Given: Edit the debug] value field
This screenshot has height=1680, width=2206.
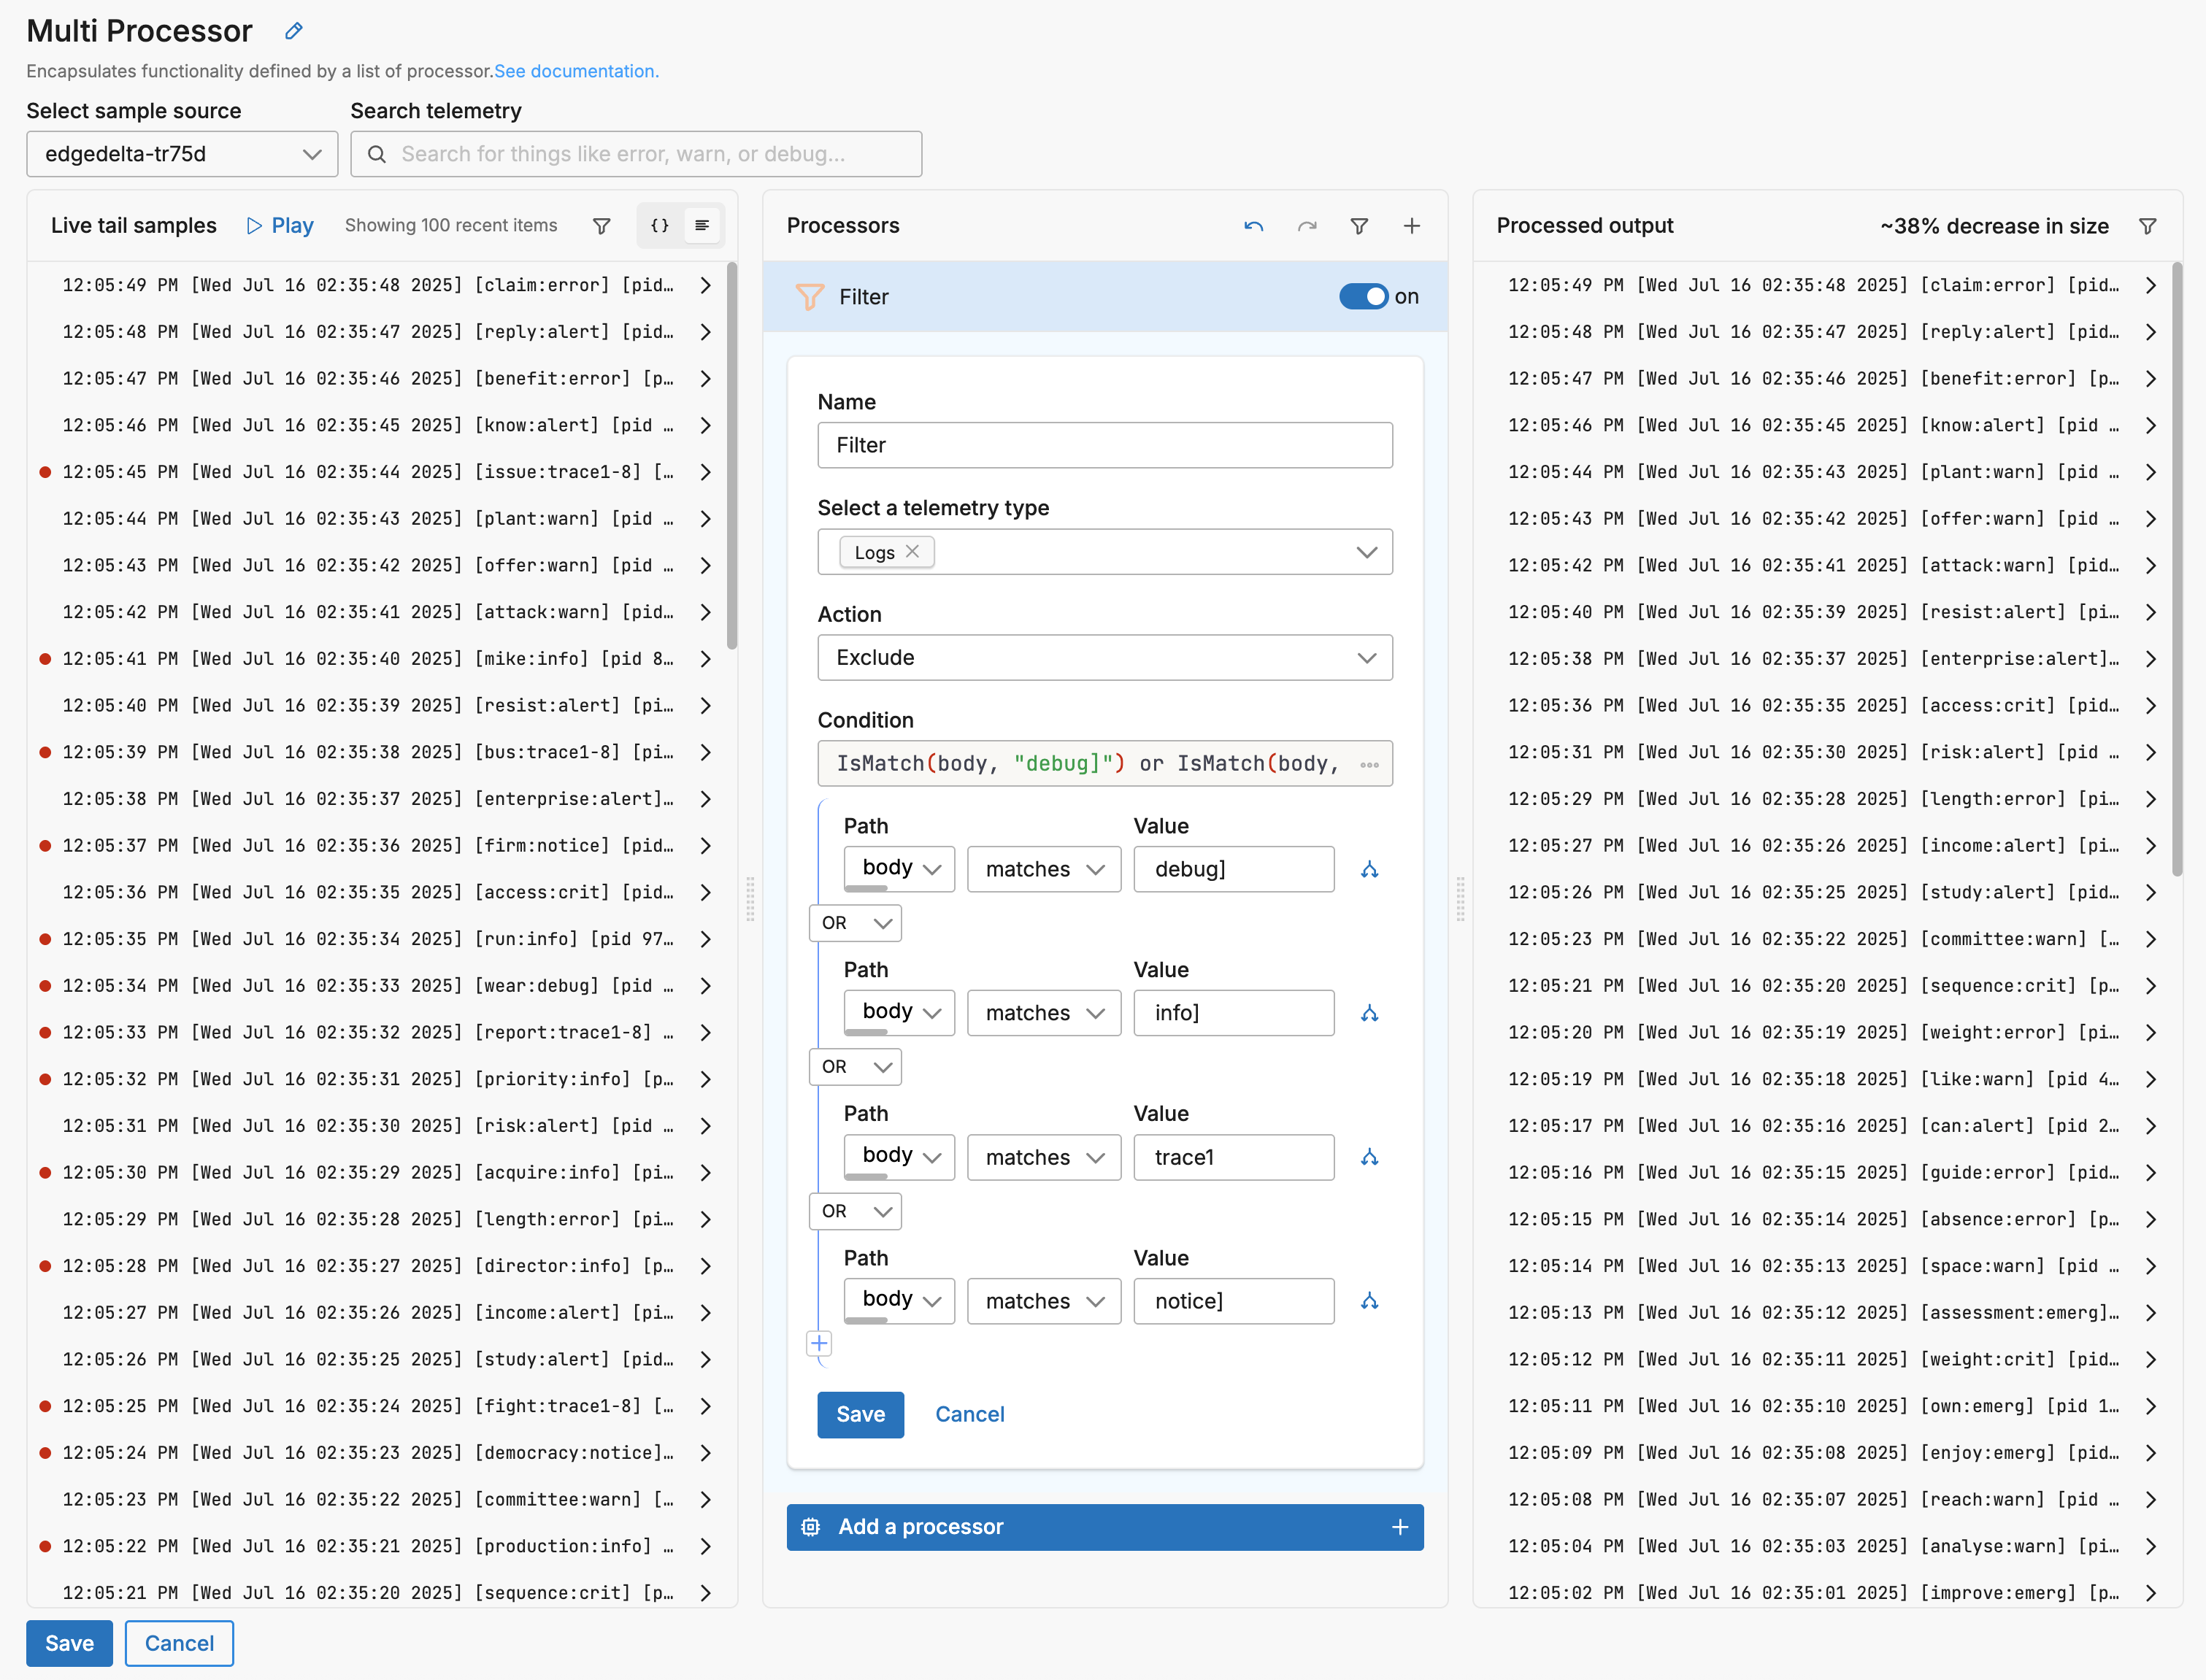Looking at the screenshot, I should [x=1233, y=869].
